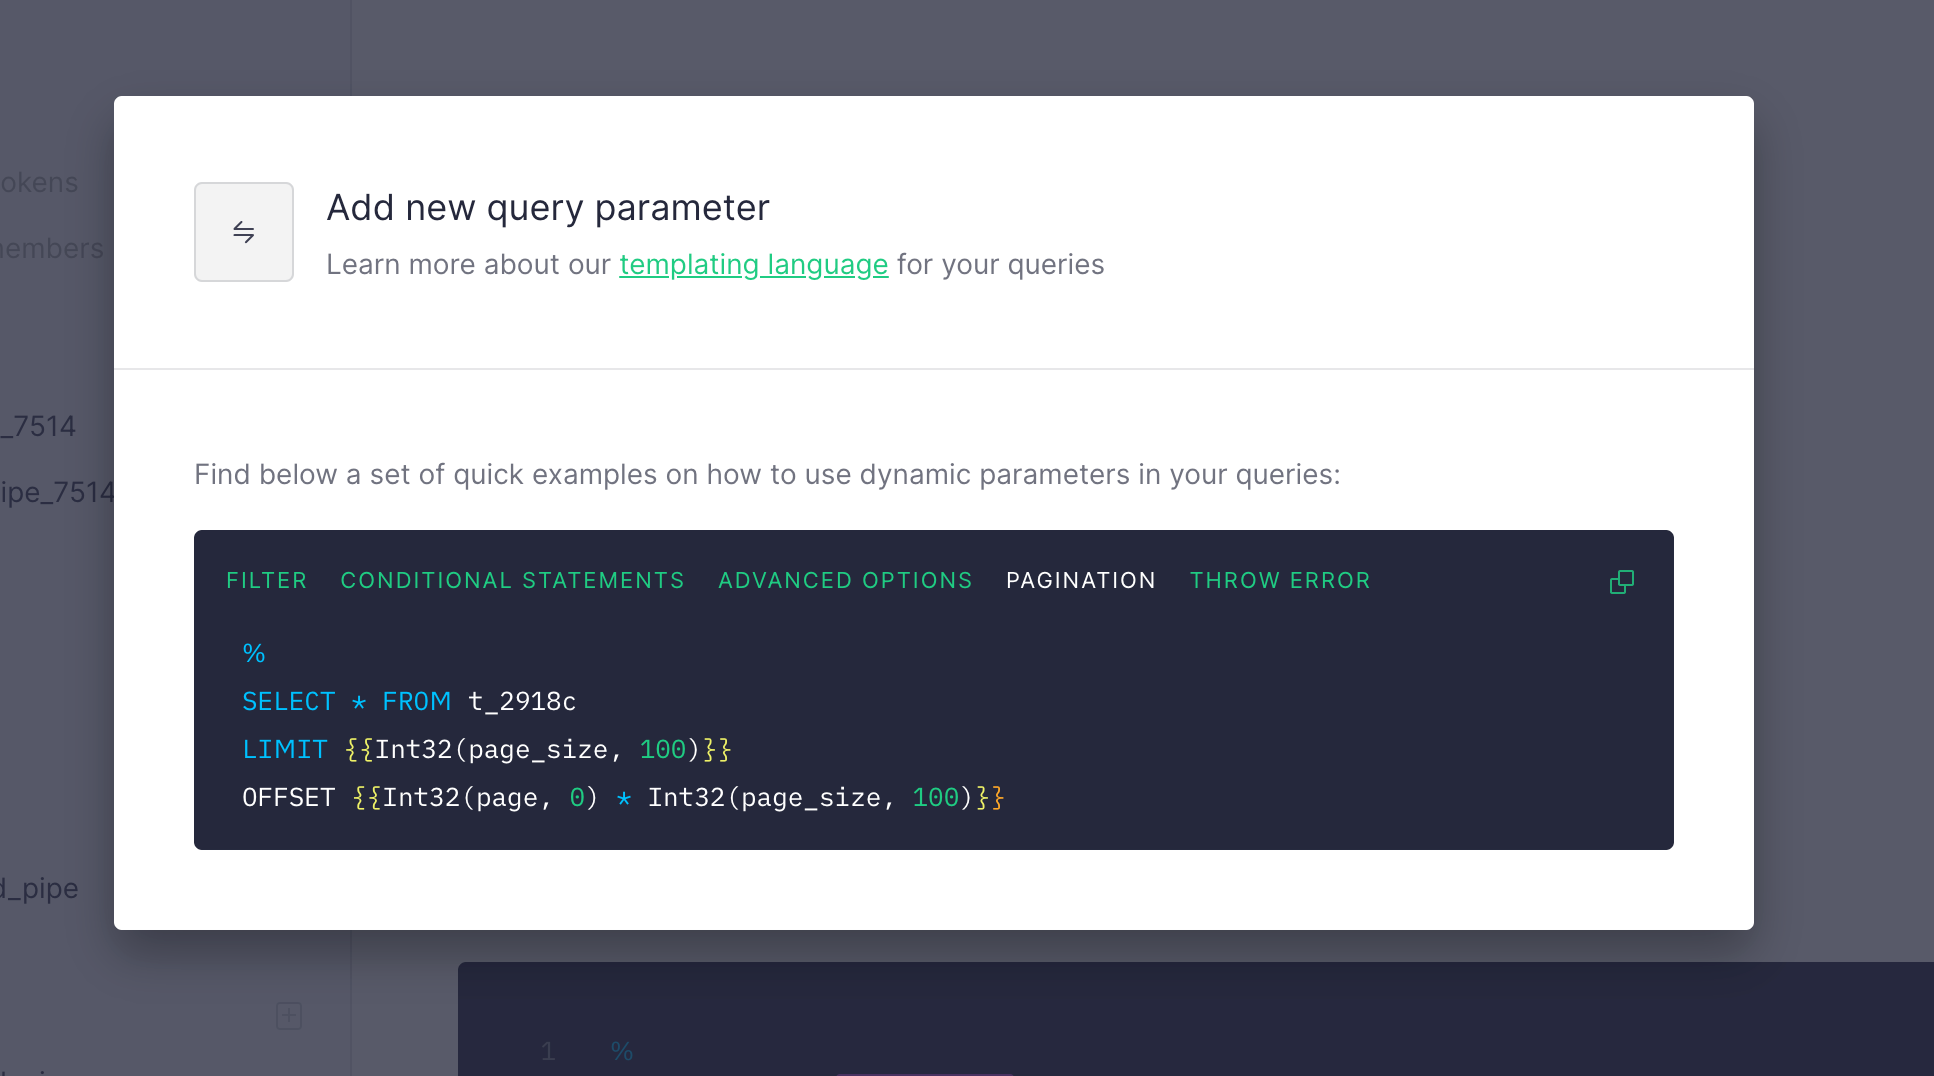Click the plus icon in the sidebar
Screen dimensions: 1934x1076
(289, 1016)
